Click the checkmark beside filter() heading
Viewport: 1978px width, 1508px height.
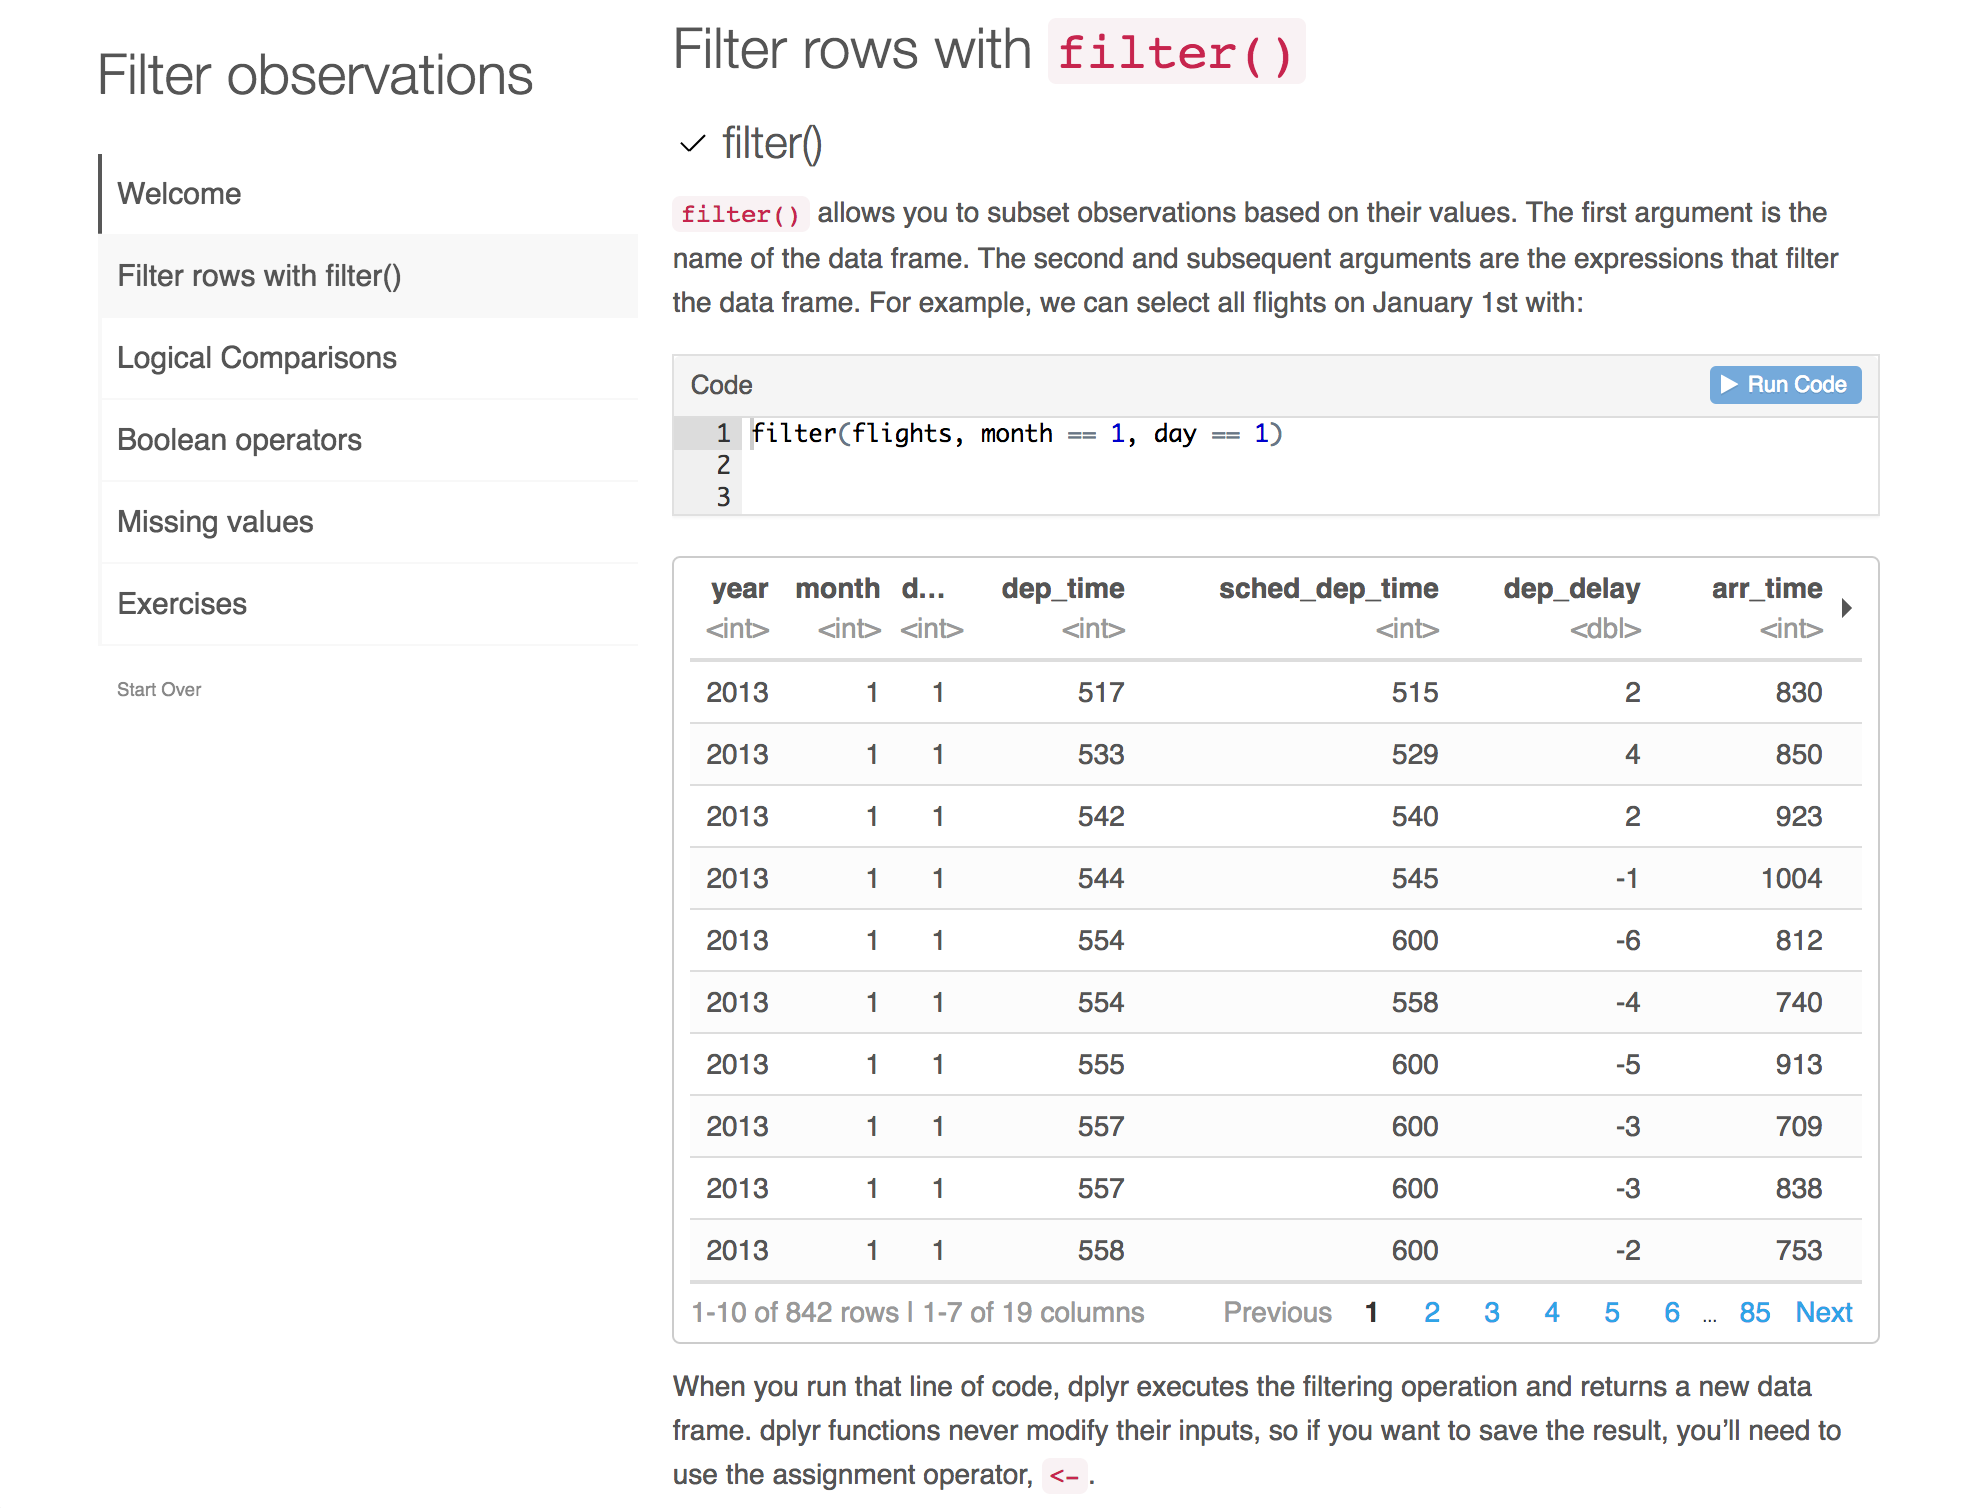point(692,145)
